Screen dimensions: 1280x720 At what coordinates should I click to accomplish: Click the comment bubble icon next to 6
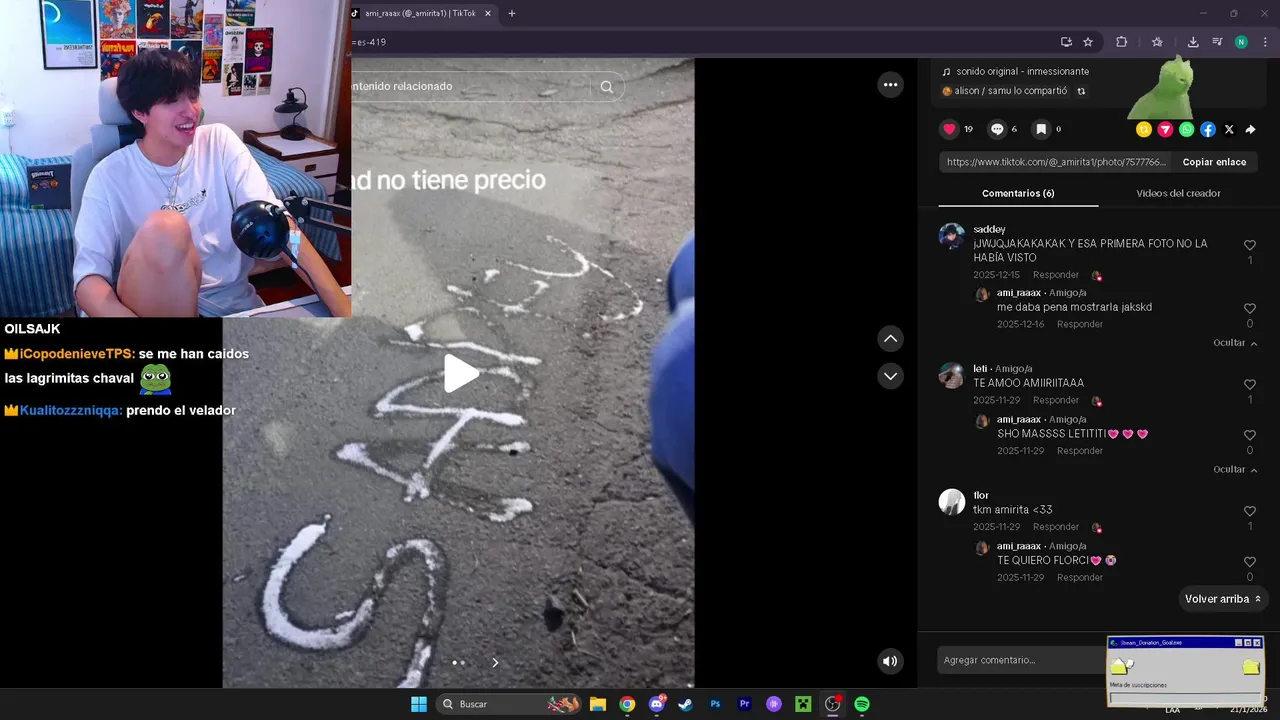point(997,129)
